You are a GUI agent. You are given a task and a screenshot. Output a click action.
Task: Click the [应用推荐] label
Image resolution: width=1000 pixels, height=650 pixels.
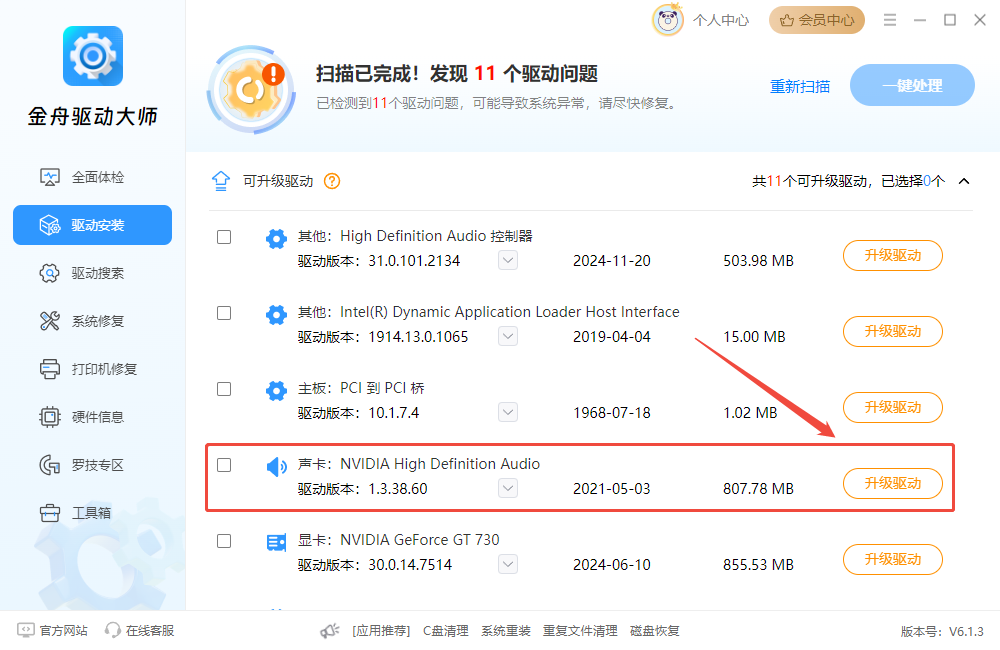381,631
